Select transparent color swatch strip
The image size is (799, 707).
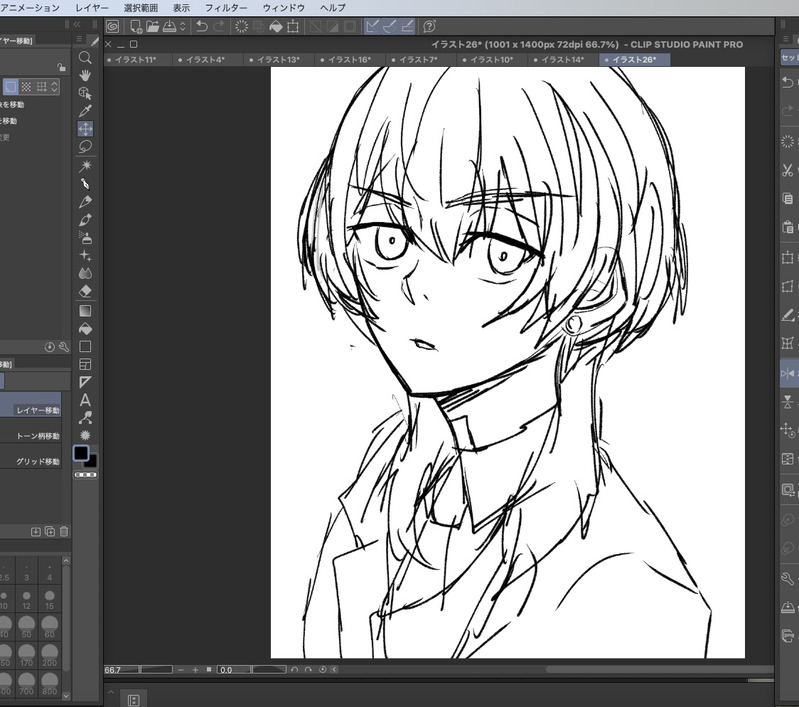[x=86, y=475]
